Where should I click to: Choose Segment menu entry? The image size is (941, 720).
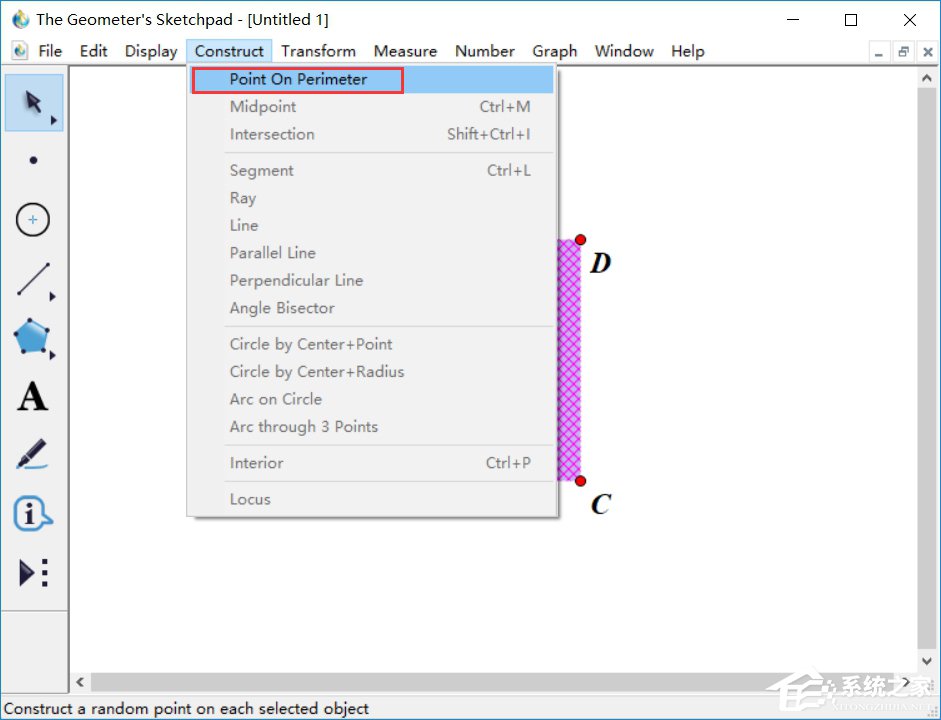pos(372,170)
